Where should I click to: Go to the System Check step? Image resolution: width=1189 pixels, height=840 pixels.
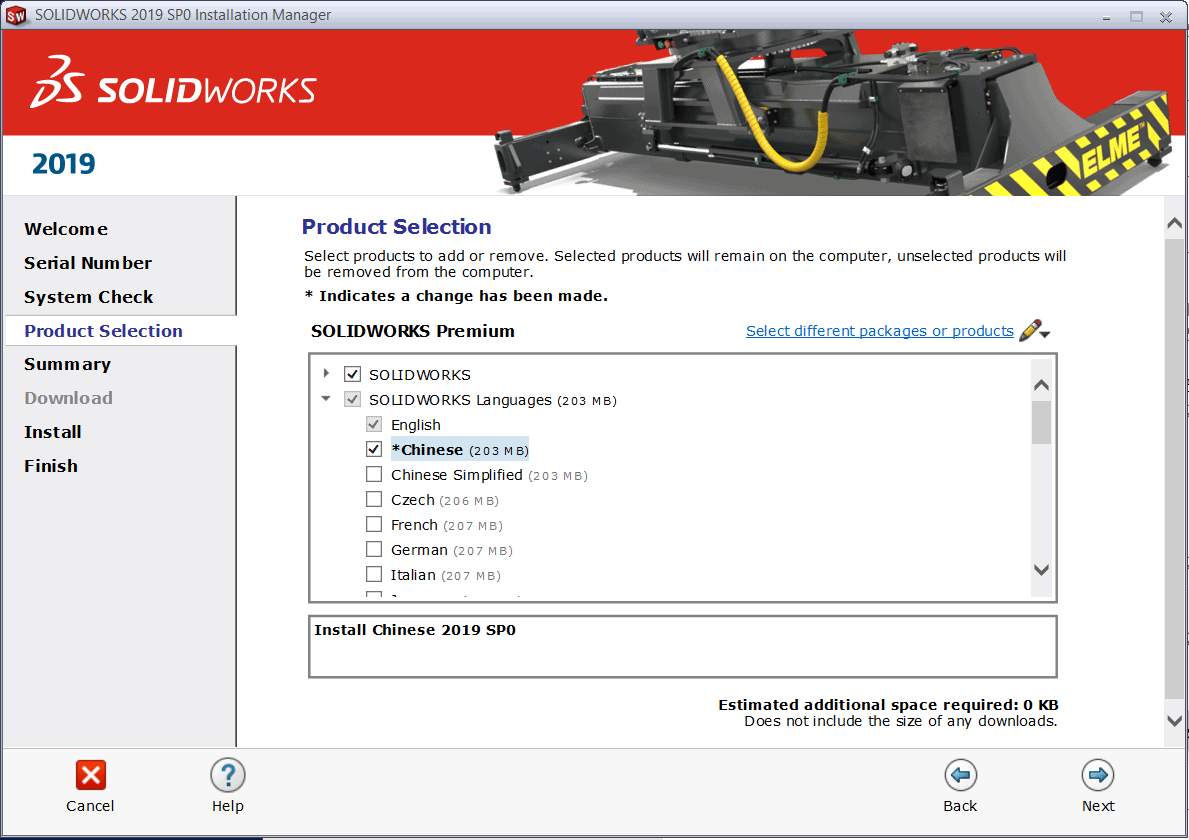[89, 297]
